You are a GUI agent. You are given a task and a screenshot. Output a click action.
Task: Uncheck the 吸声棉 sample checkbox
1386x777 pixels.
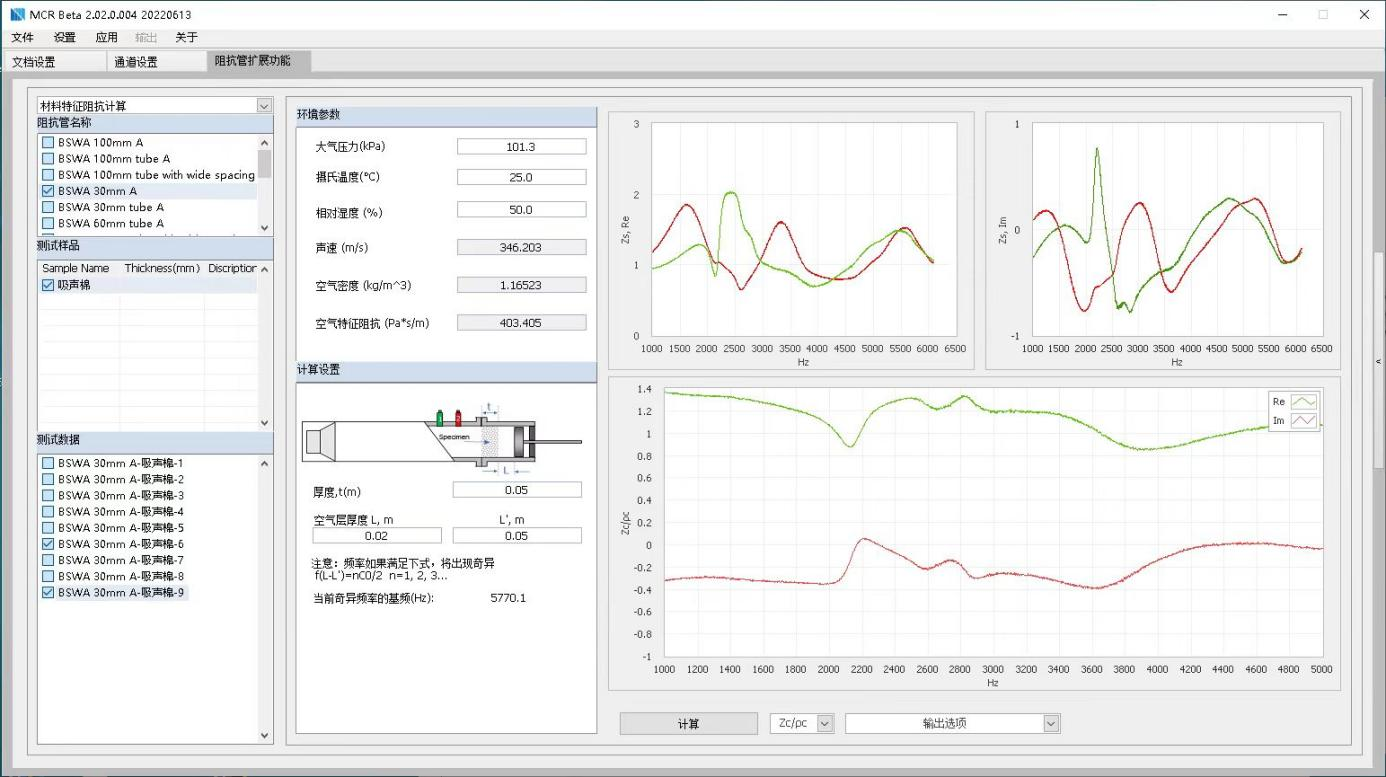pos(48,285)
